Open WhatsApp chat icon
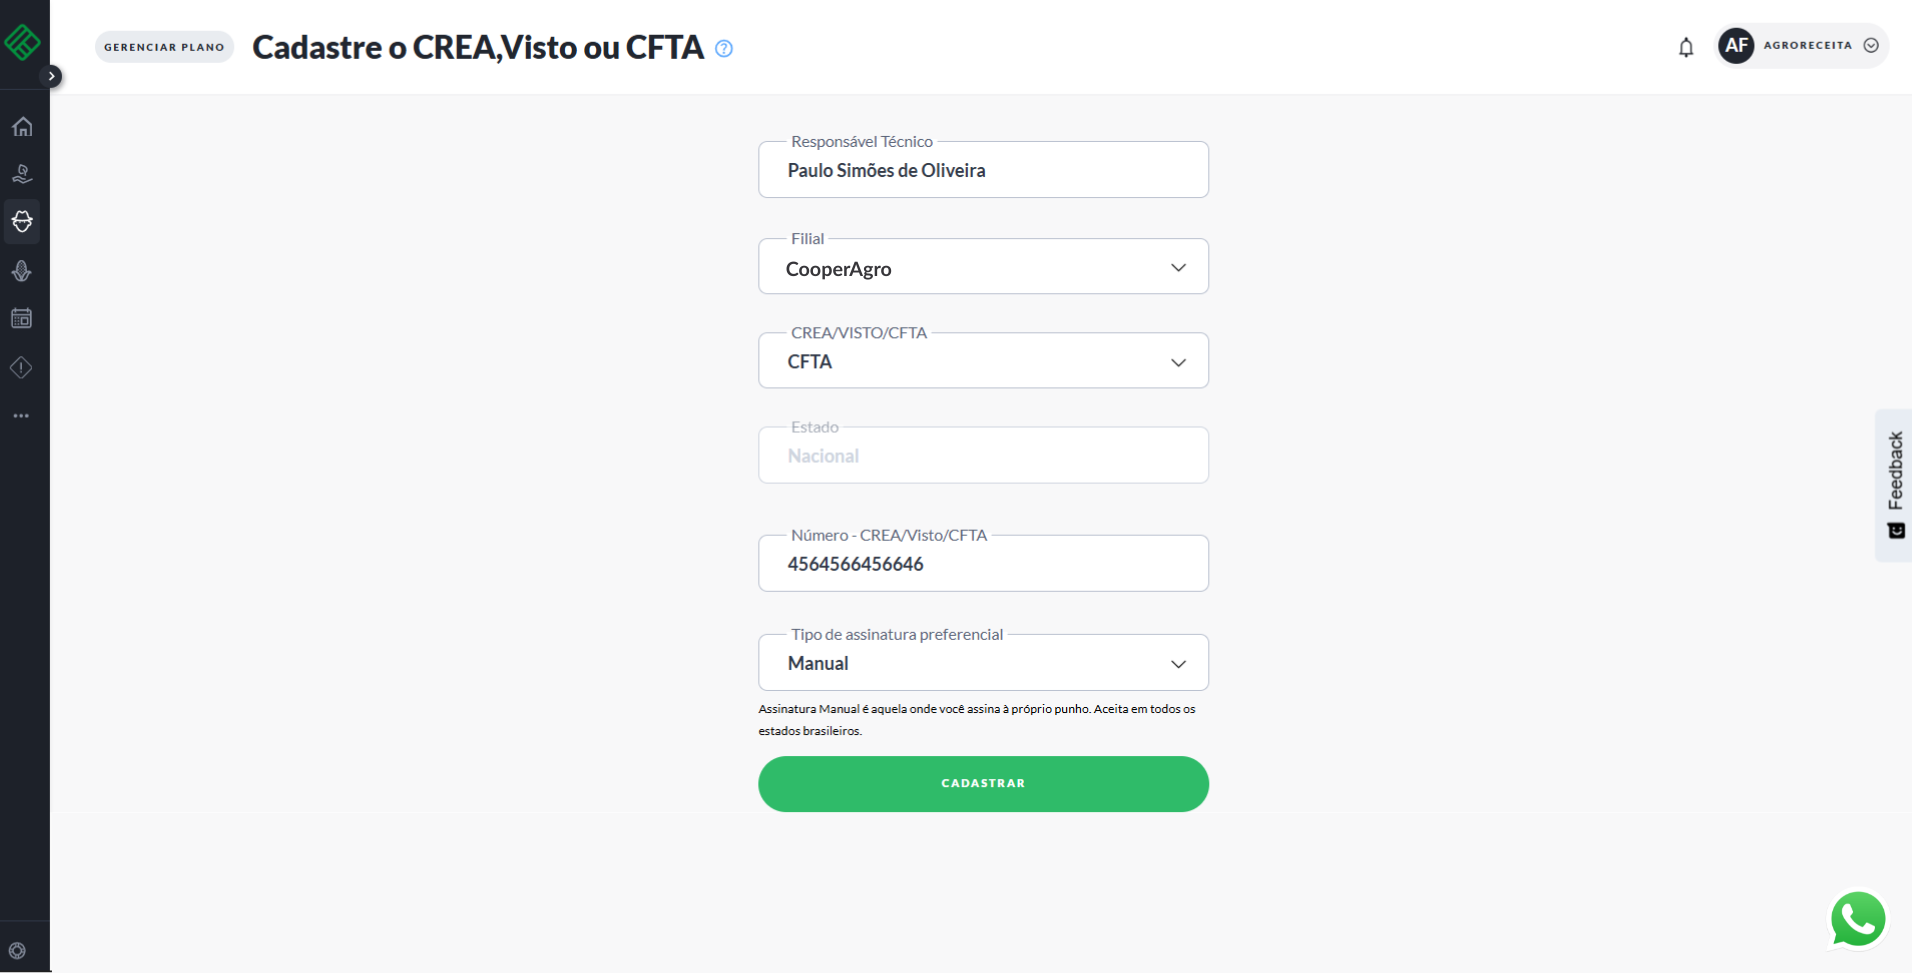1912x973 pixels. (1857, 919)
